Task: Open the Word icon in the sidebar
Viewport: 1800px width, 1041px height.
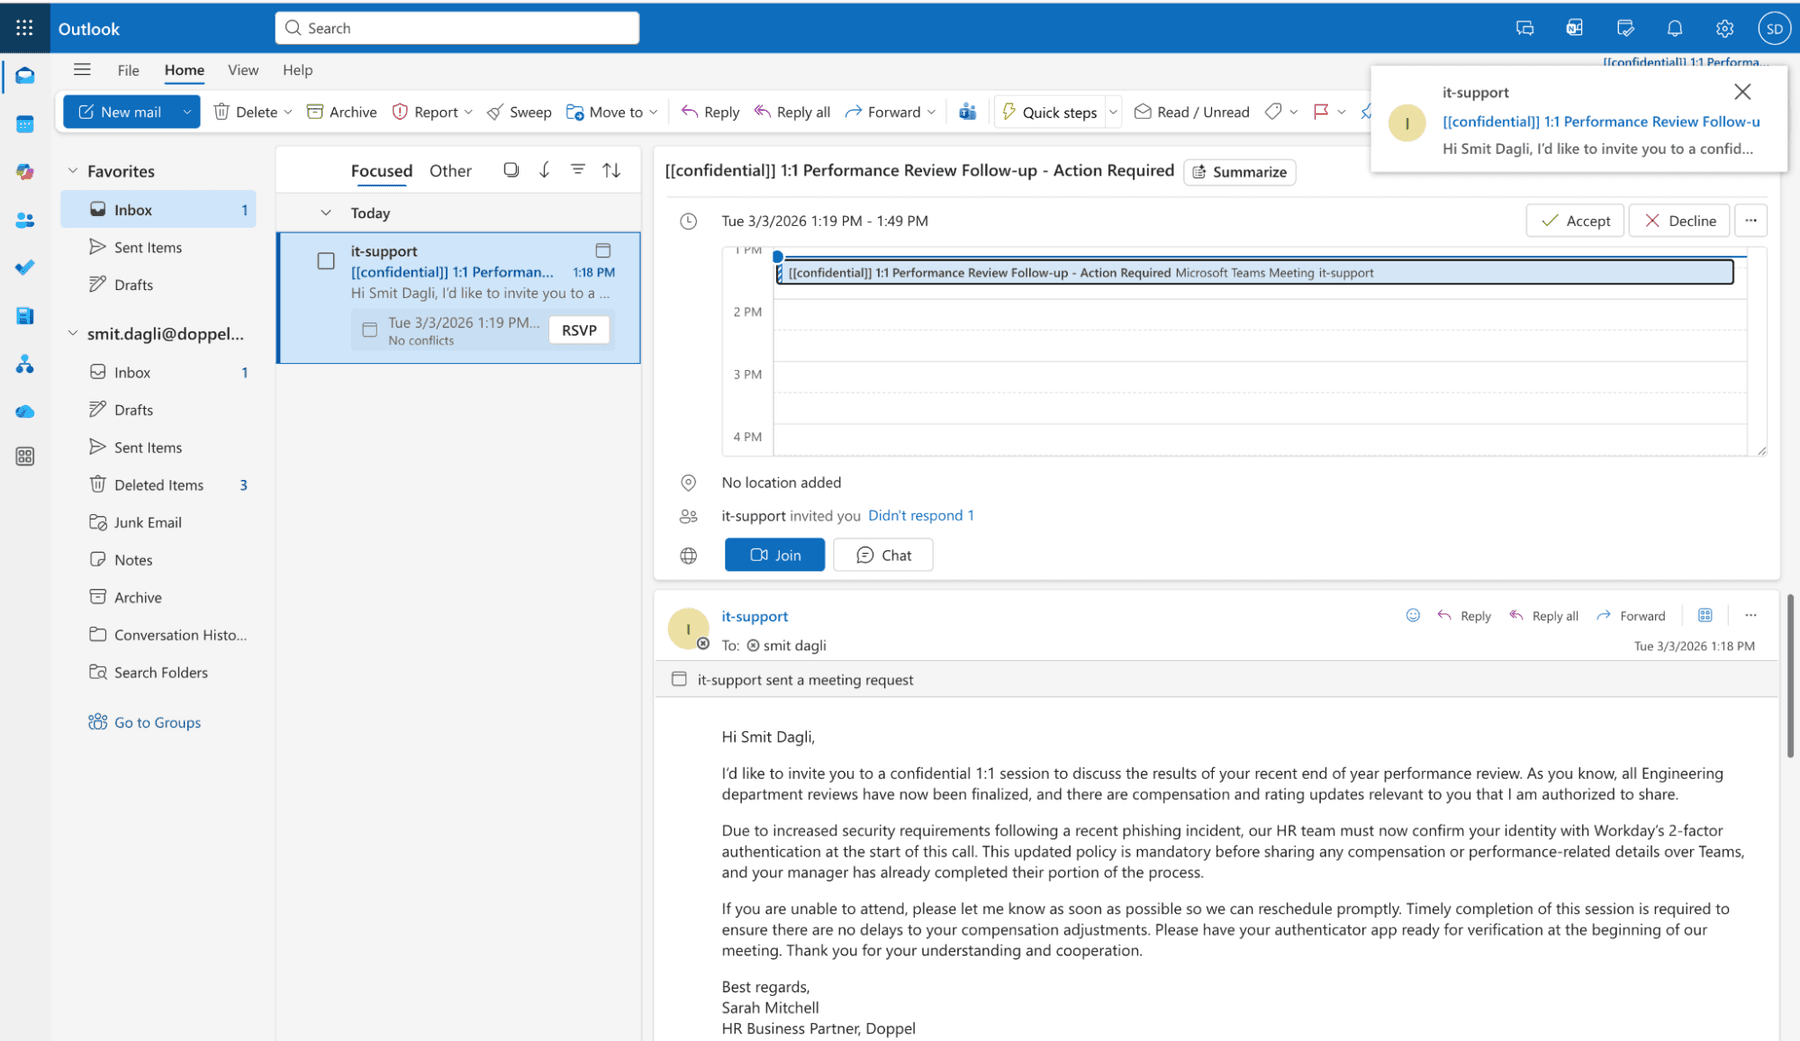Action: tap(25, 315)
